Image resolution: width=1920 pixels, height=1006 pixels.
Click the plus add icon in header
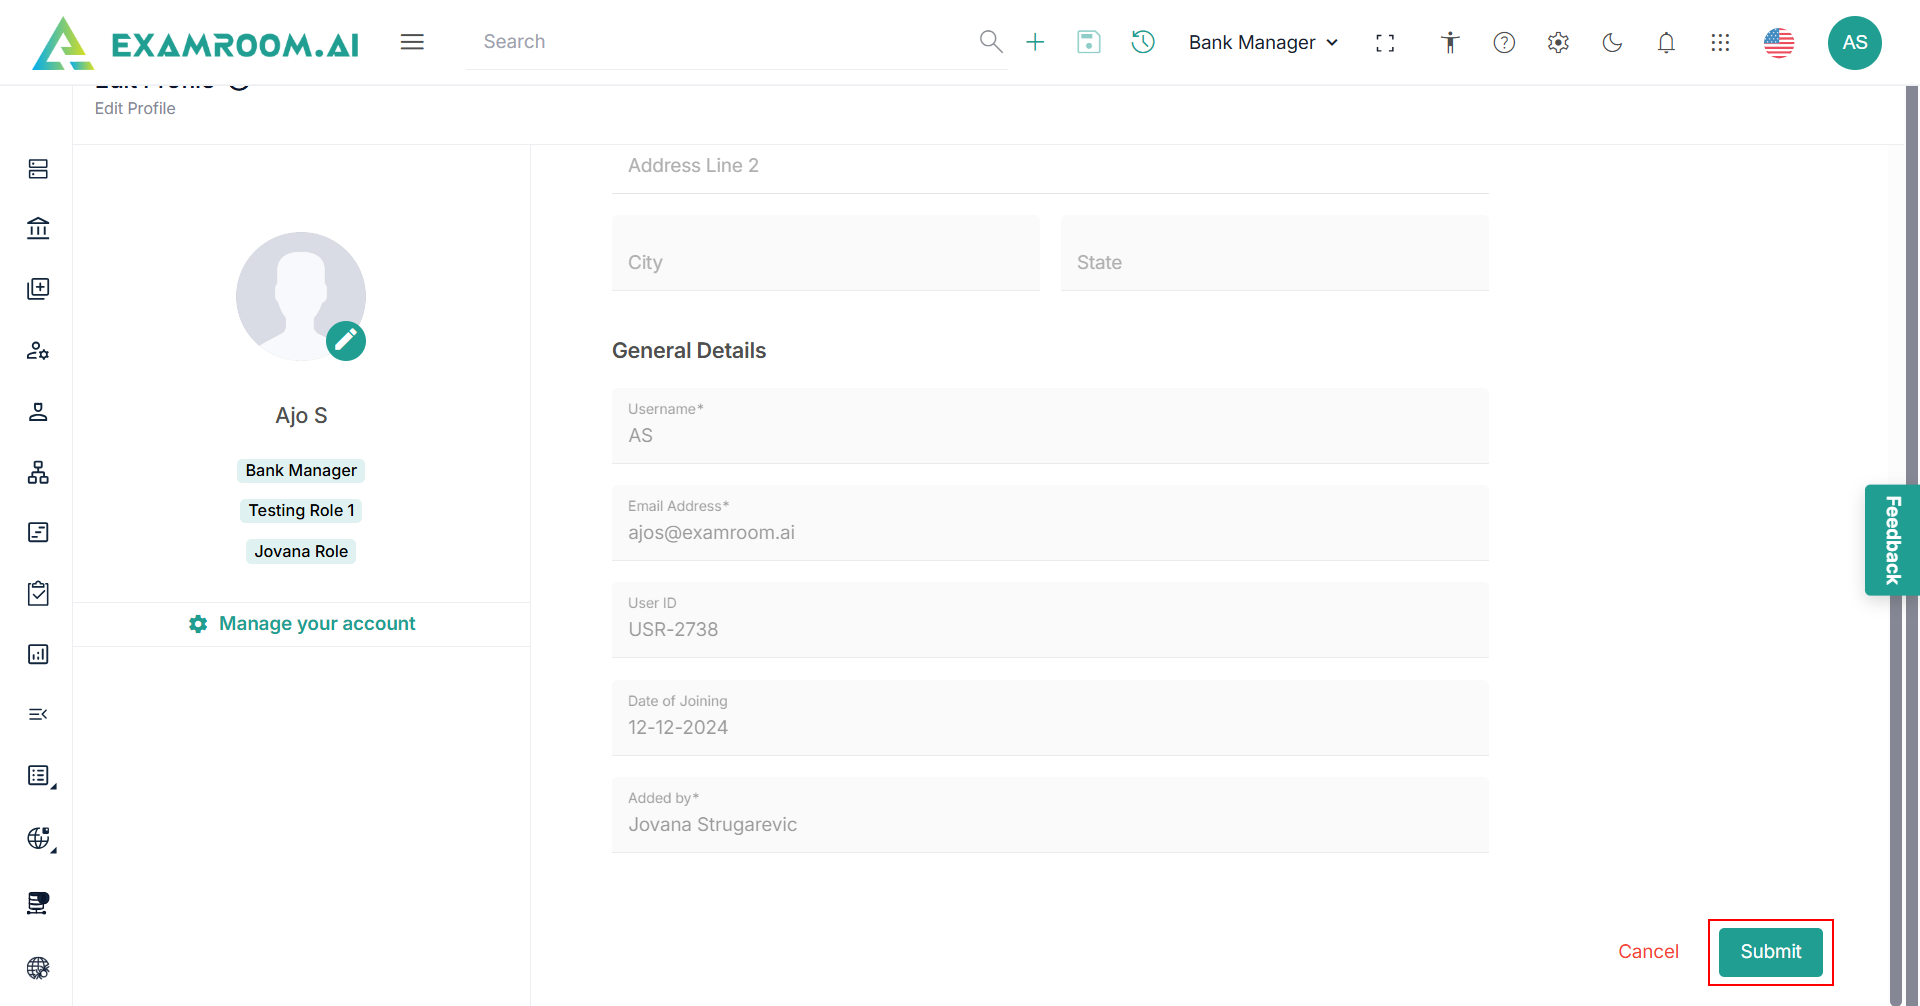coord(1035,42)
